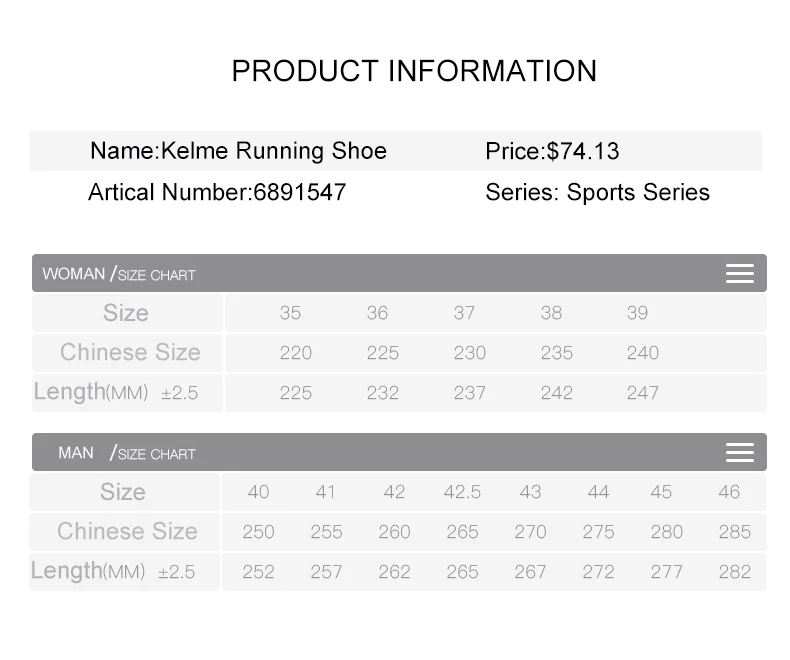The width and height of the screenshot is (790, 660).
Task: Select men's size 40 cell
Action: click(258, 492)
